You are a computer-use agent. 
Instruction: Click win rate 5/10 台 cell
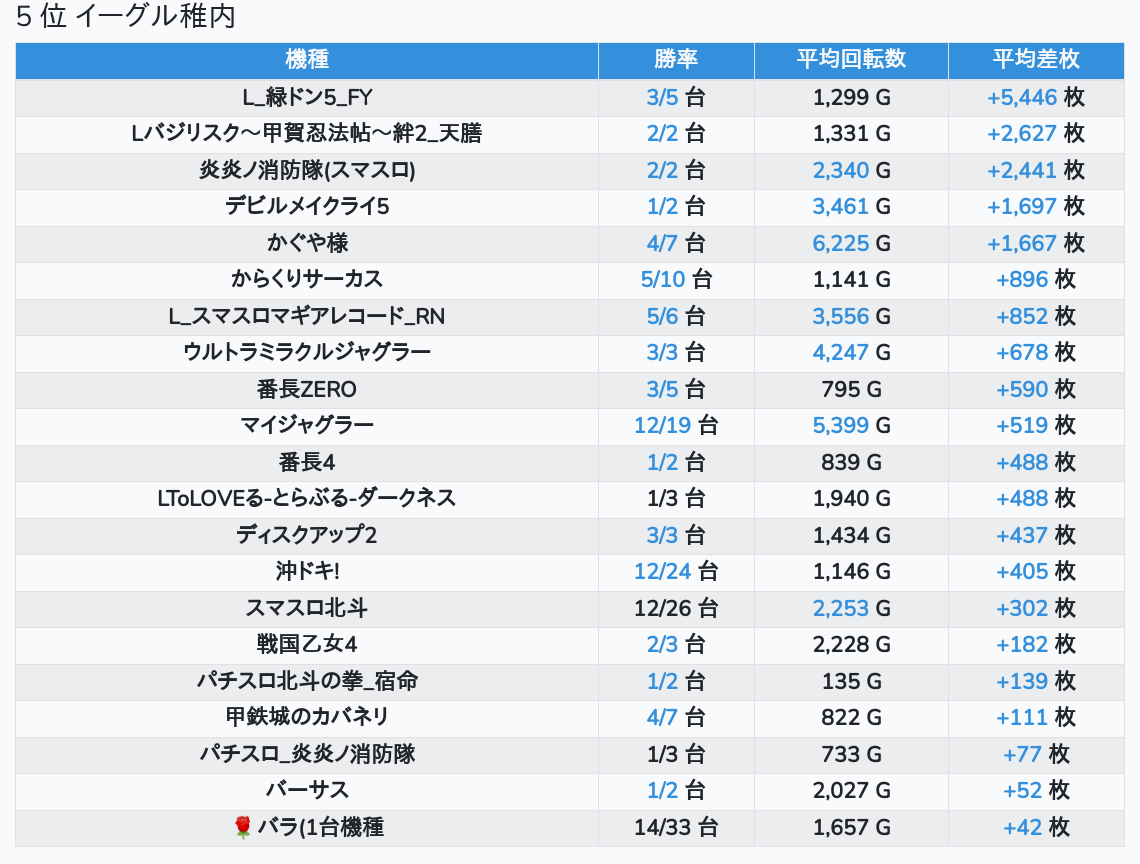pyautogui.click(x=676, y=279)
